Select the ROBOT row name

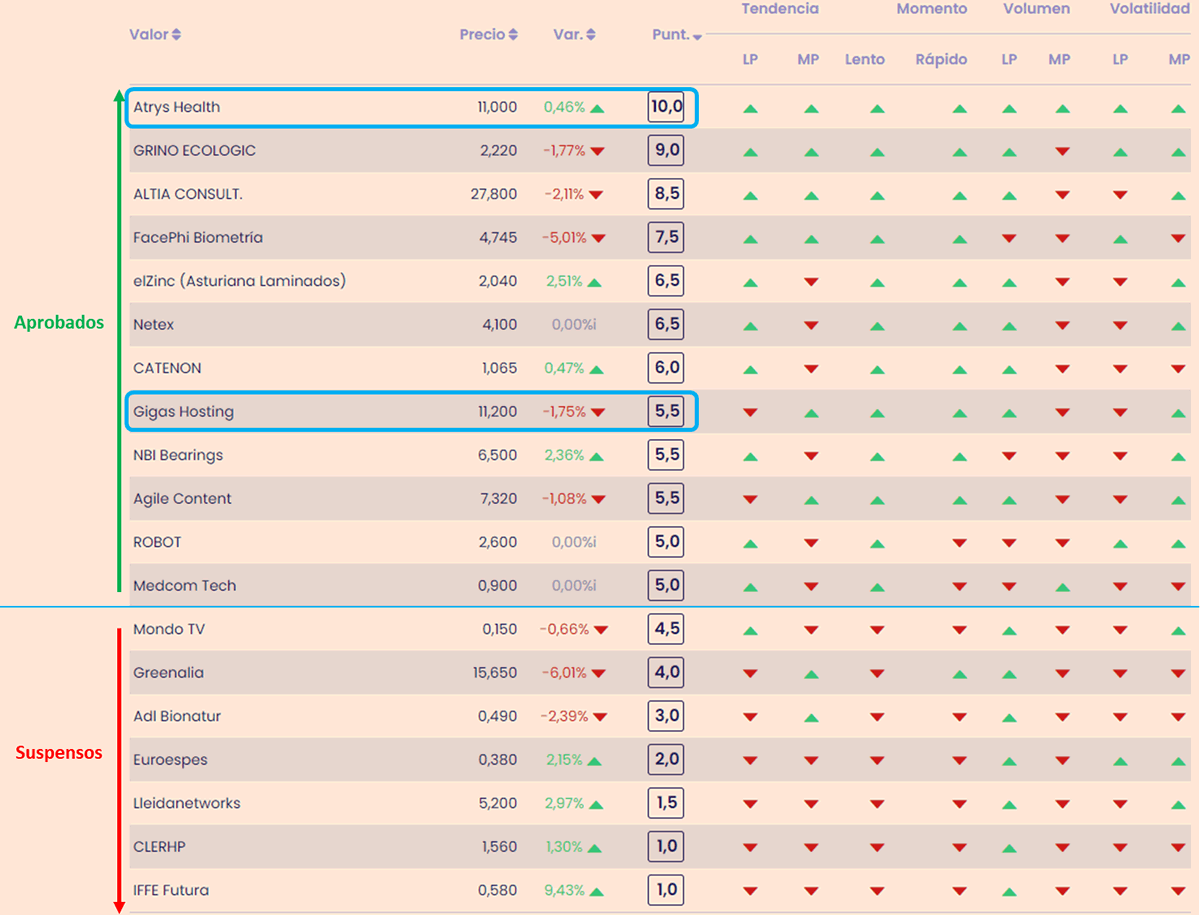[157, 542]
